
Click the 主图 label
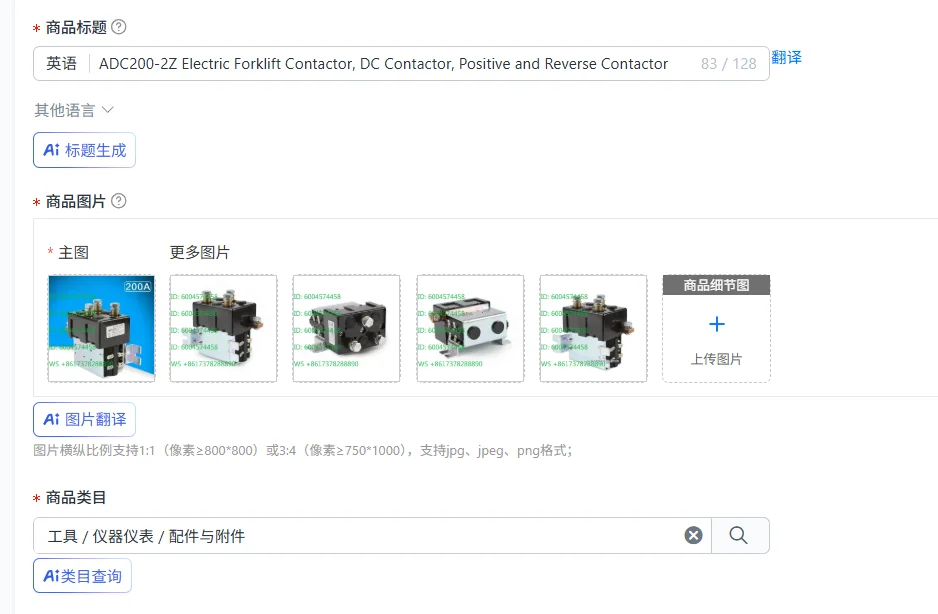tap(74, 253)
